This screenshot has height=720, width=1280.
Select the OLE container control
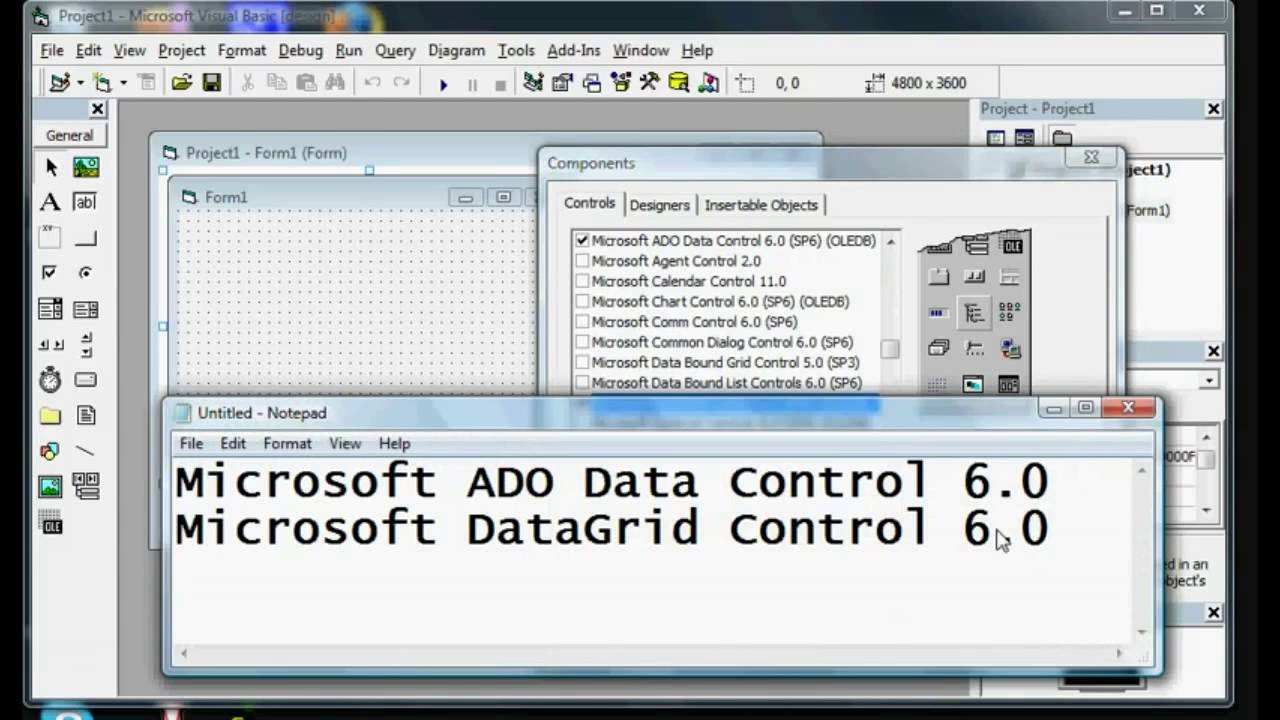point(50,522)
